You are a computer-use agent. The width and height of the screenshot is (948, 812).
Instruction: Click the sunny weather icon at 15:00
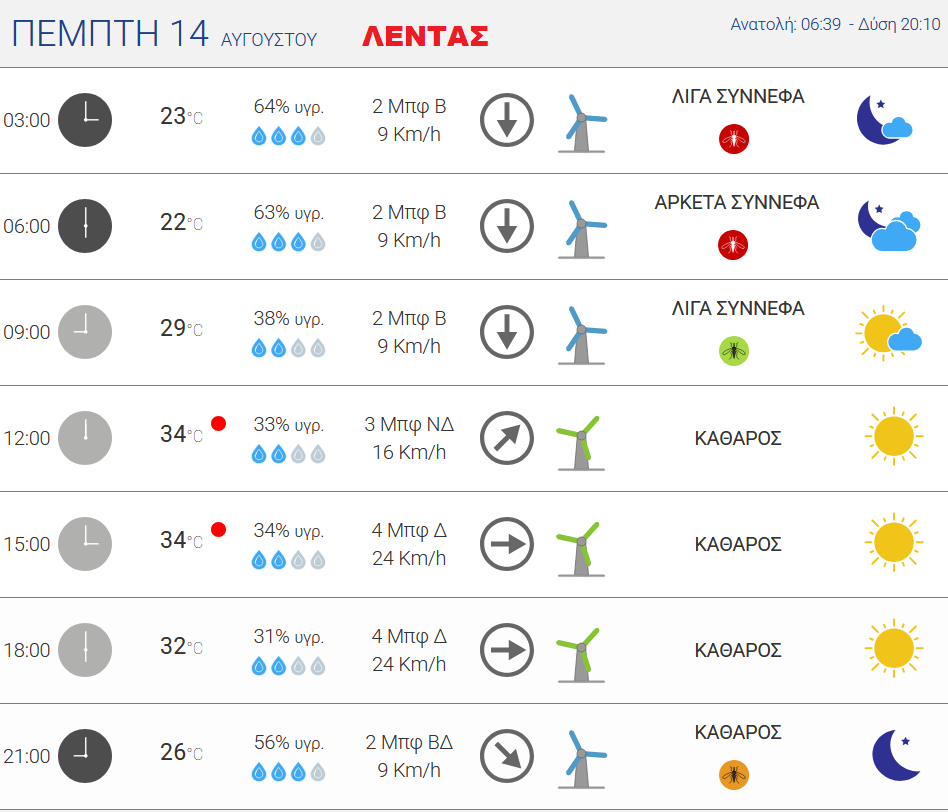pos(892,543)
